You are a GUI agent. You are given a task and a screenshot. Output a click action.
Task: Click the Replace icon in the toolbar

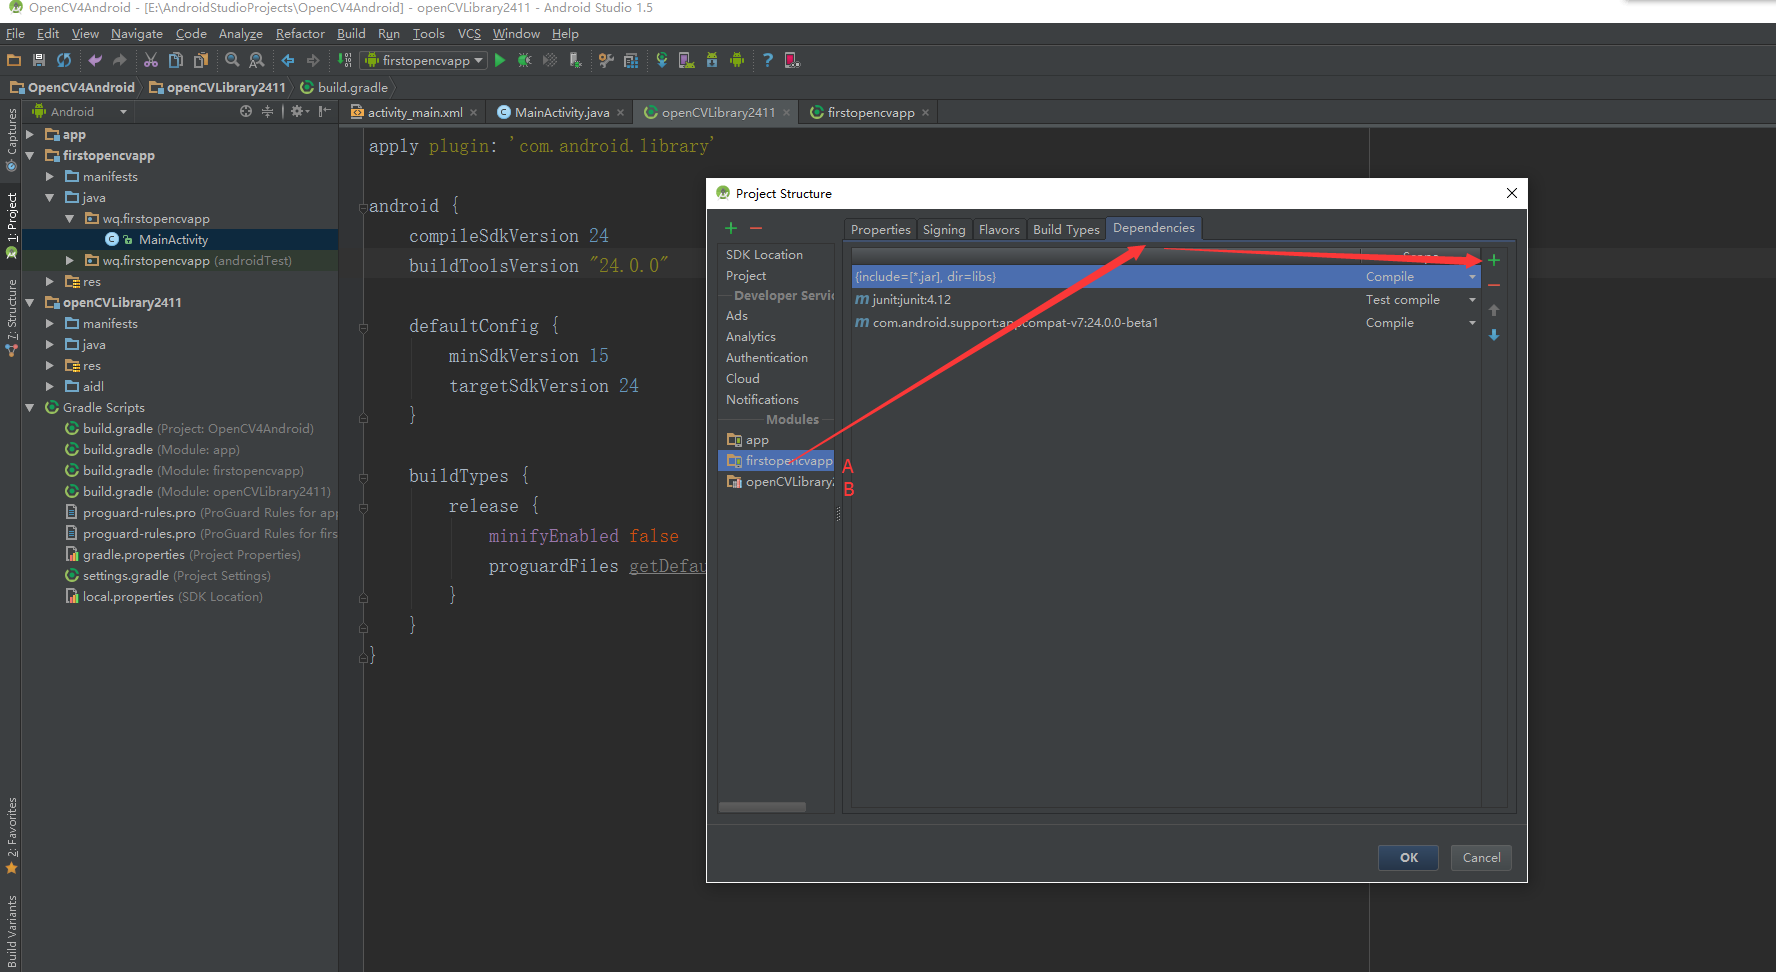[257, 60]
